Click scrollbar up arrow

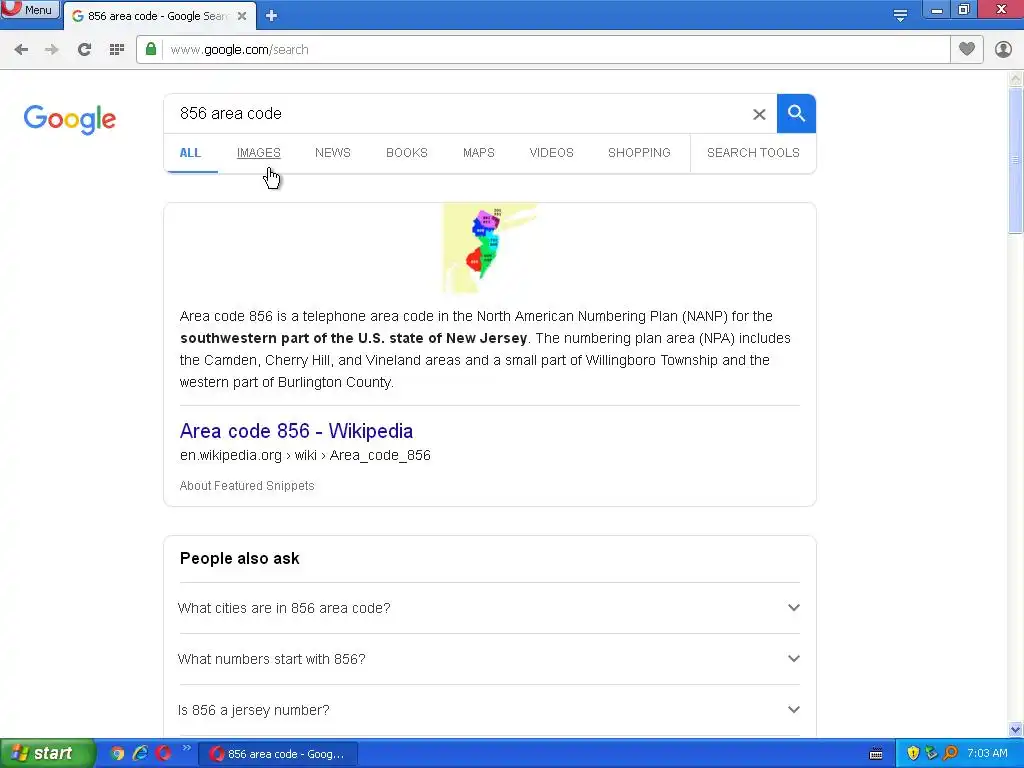tap(1016, 79)
